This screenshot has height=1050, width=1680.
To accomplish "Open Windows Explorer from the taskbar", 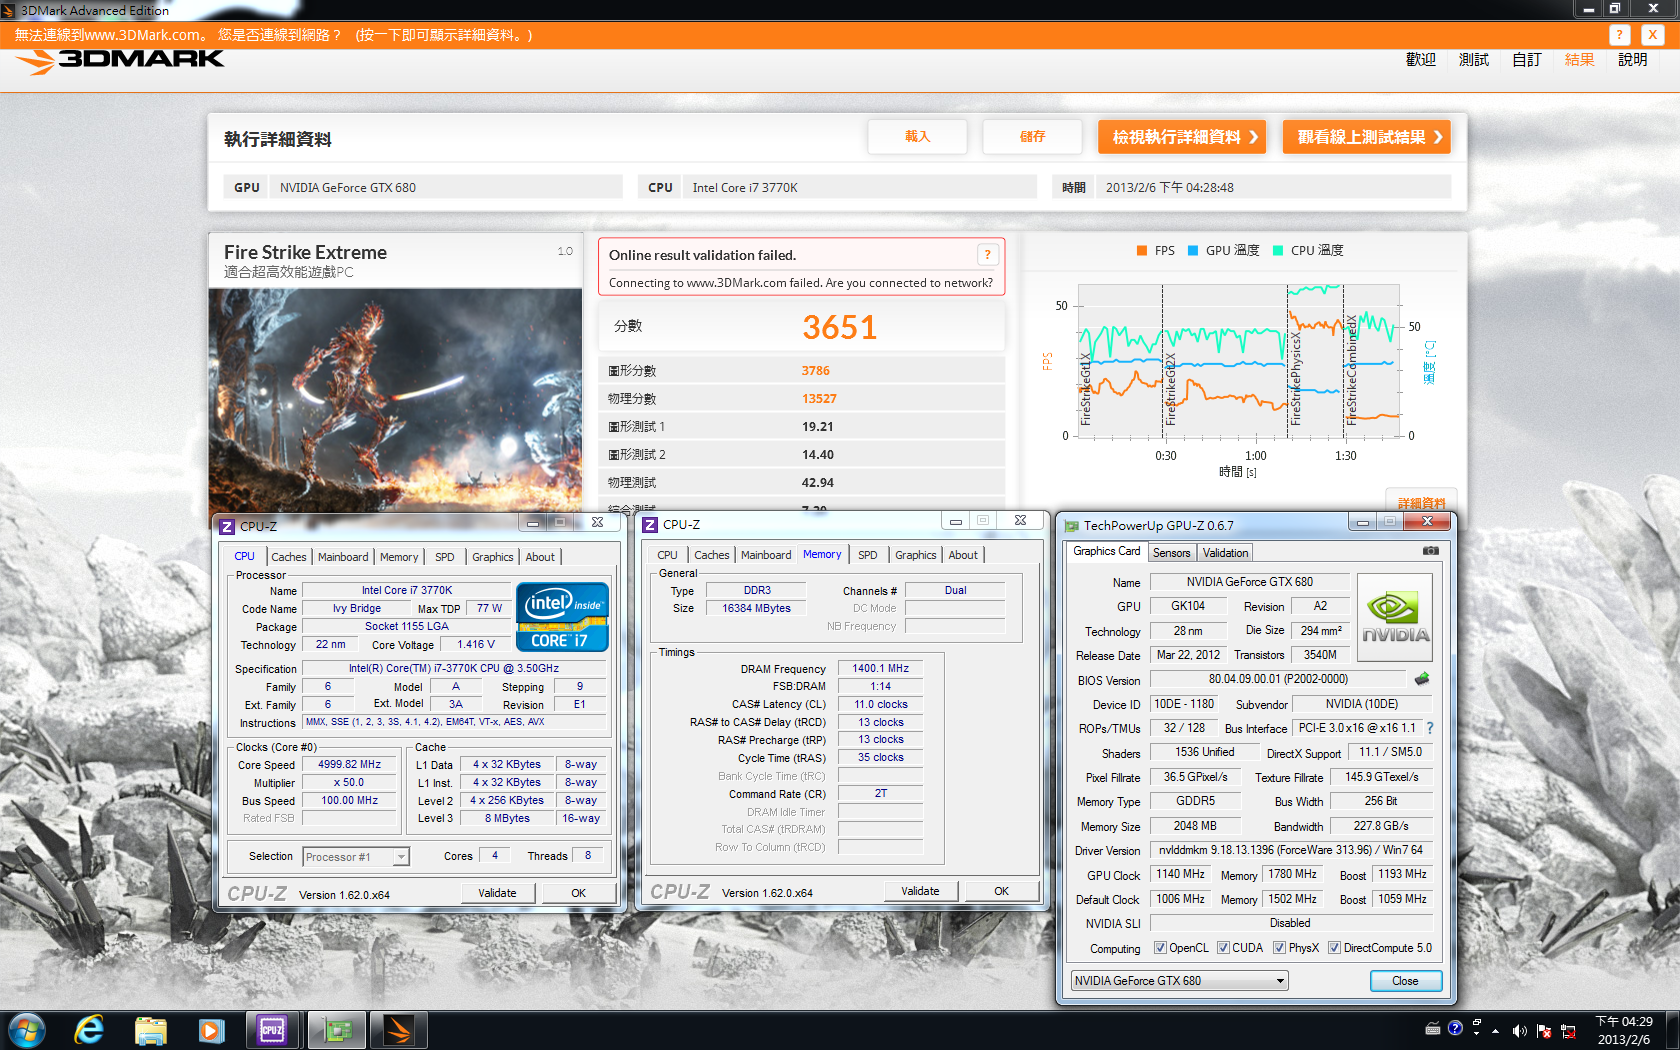I will tap(150, 1030).
